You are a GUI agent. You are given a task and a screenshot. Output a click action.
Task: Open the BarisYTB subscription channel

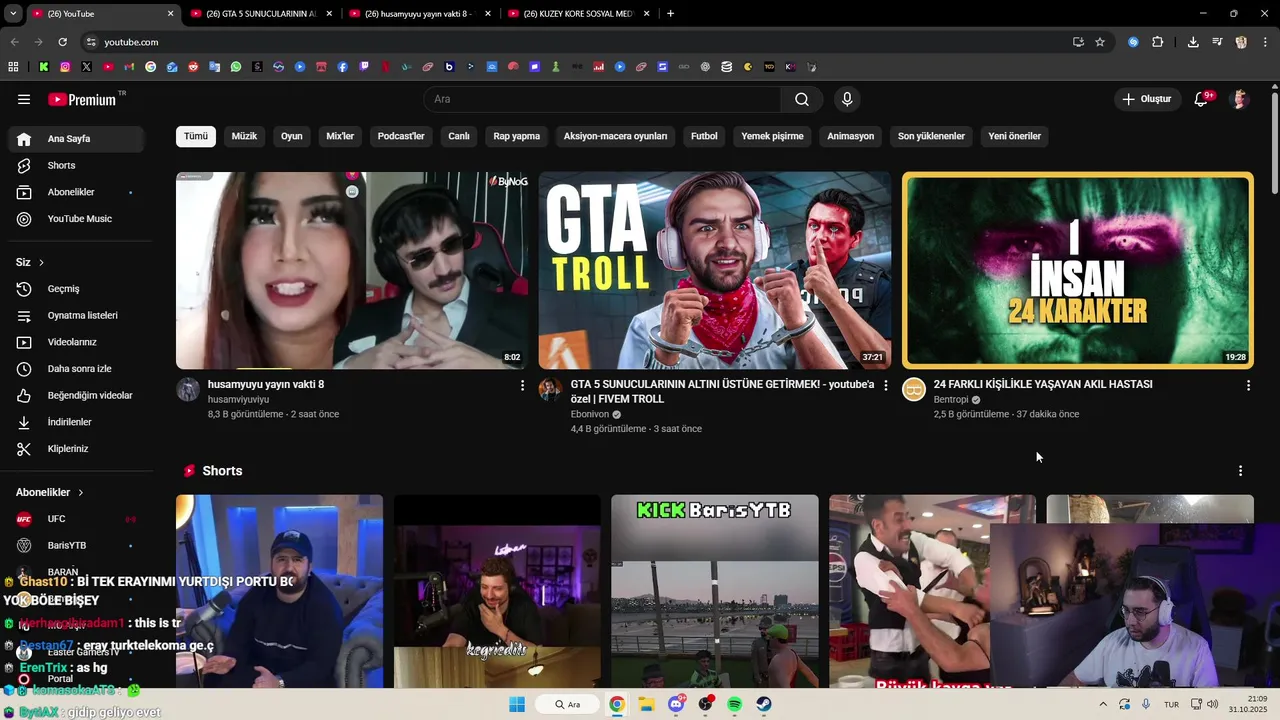point(76,545)
